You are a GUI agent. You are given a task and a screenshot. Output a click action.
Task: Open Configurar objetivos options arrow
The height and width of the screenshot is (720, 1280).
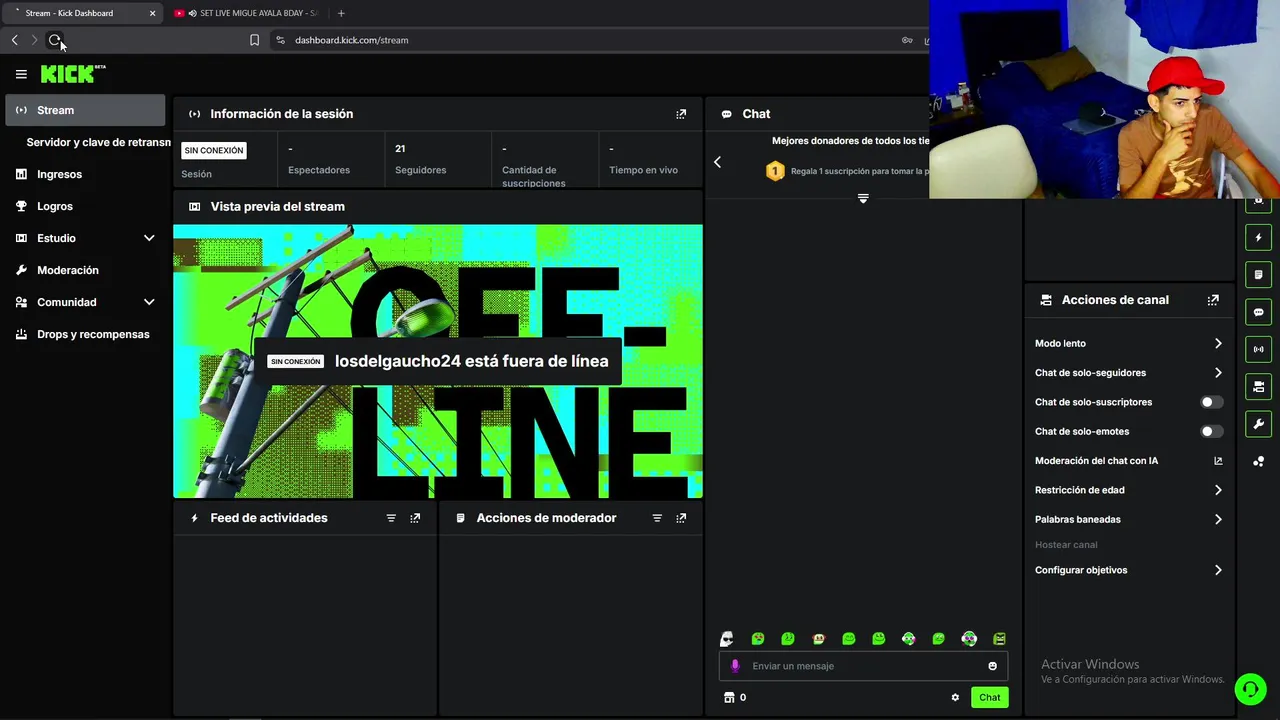tap(1218, 570)
